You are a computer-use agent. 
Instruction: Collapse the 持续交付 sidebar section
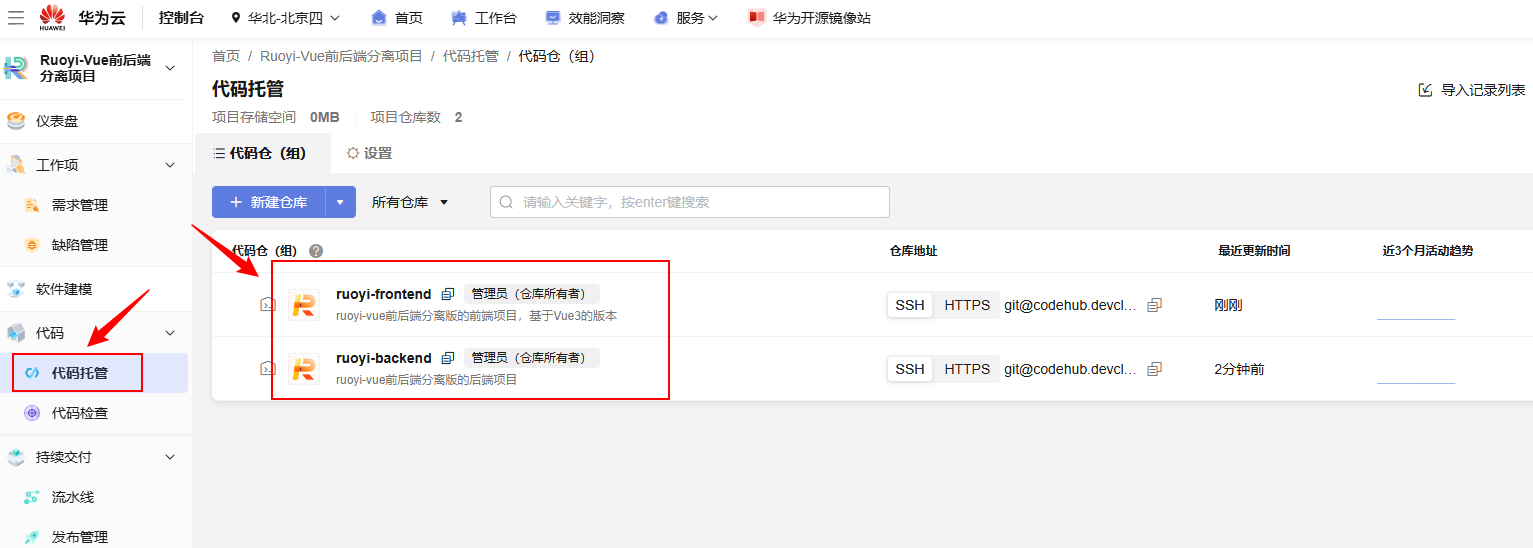[170, 457]
